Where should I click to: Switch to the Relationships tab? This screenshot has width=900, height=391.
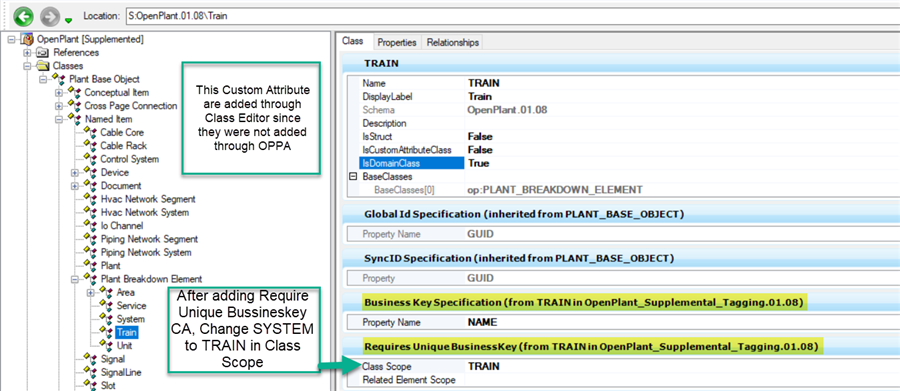[x=452, y=42]
